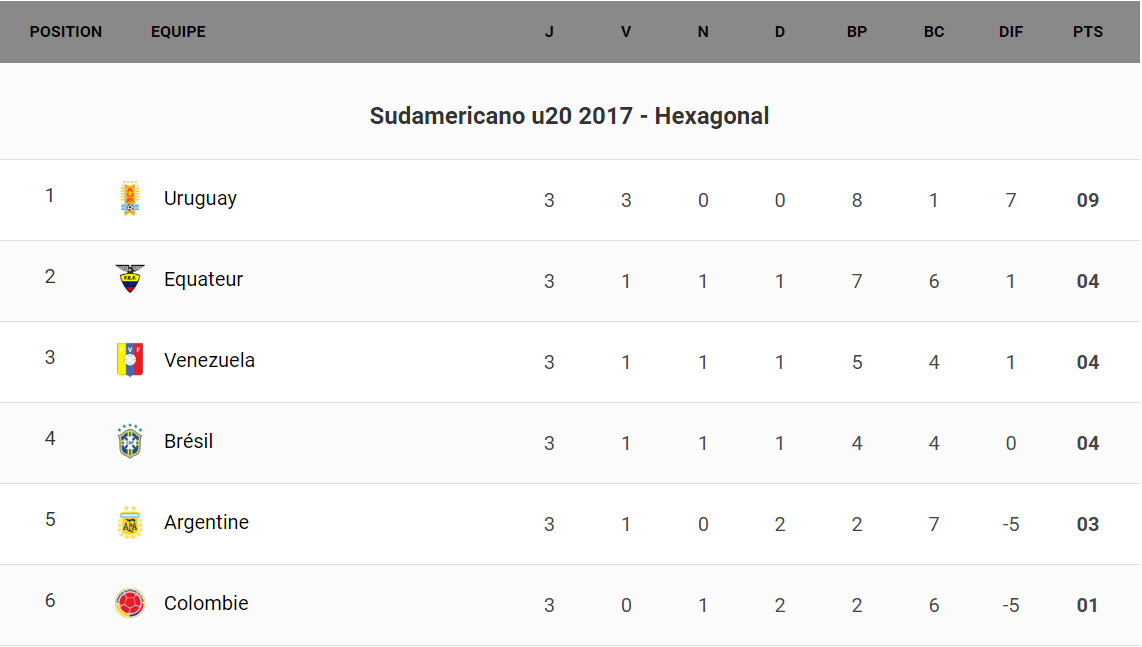The width and height of the screenshot is (1142, 647).
Task: Open the Equateur team name link
Action: (x=203, y=280)
